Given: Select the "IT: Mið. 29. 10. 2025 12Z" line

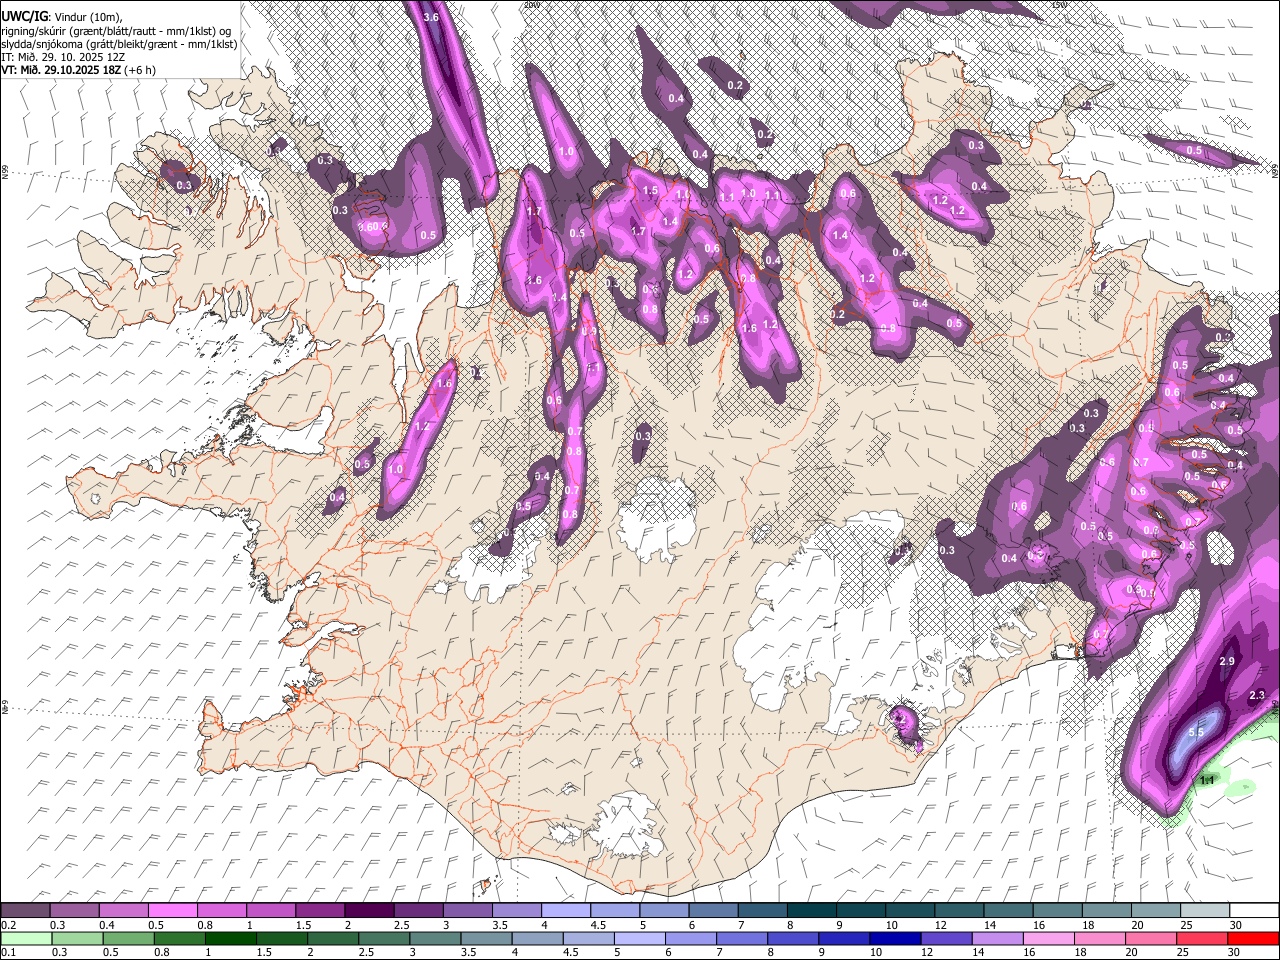Looking at the screenshot, I should (63, 57).
